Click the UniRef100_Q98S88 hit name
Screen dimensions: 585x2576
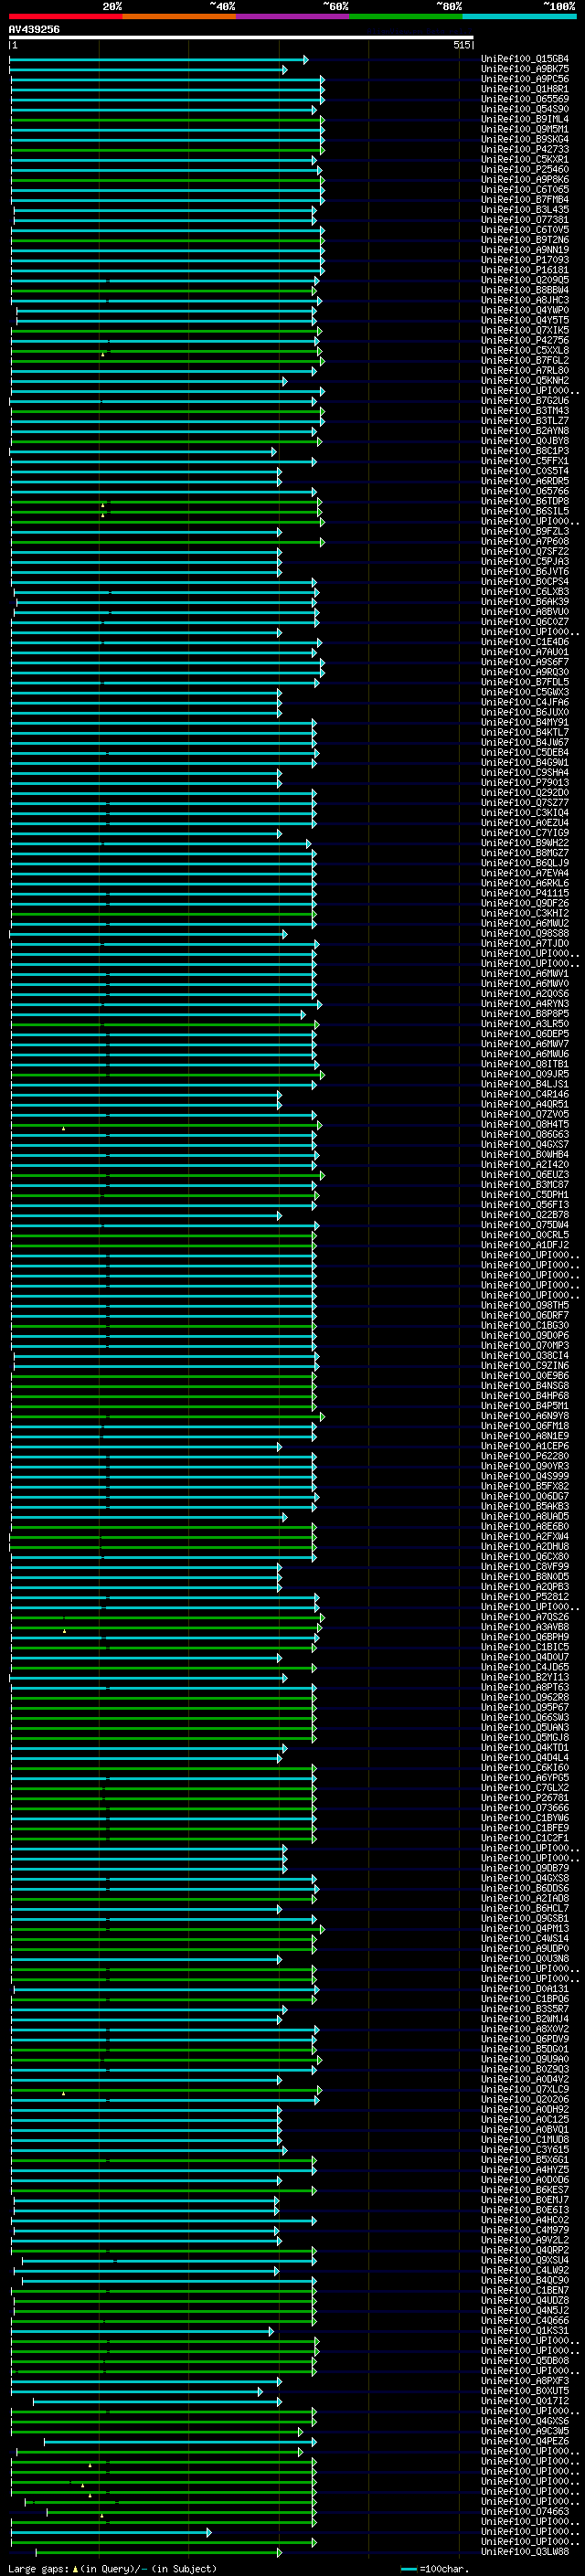(x=525, y=933)
